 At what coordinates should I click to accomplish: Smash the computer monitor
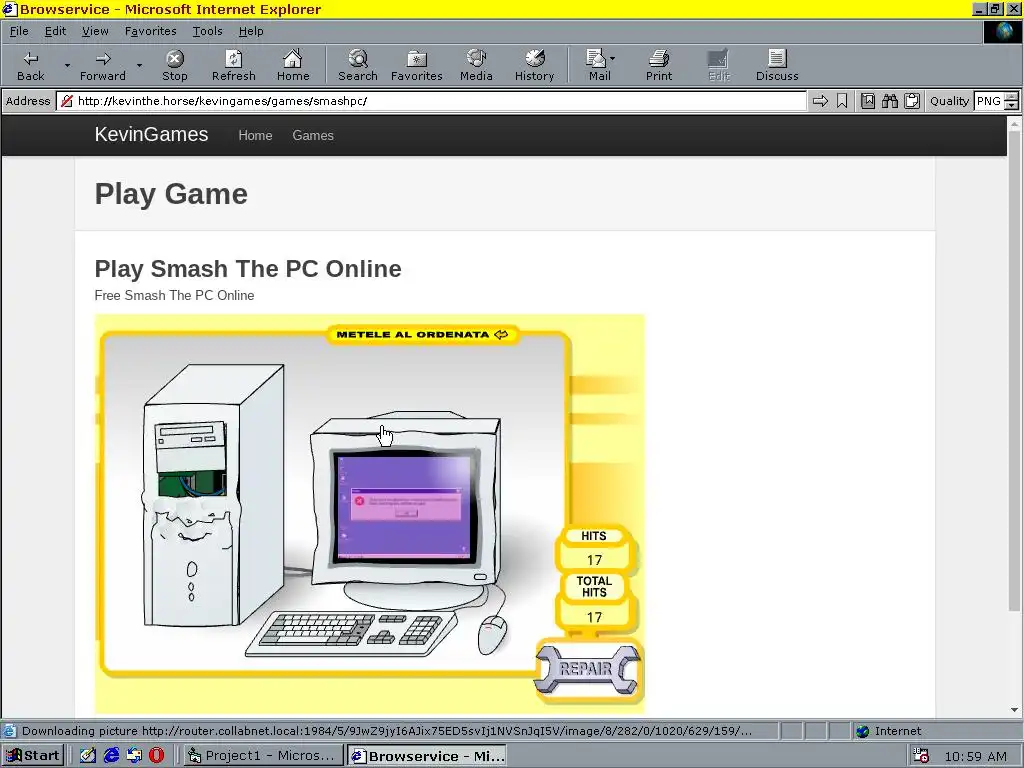406,503
